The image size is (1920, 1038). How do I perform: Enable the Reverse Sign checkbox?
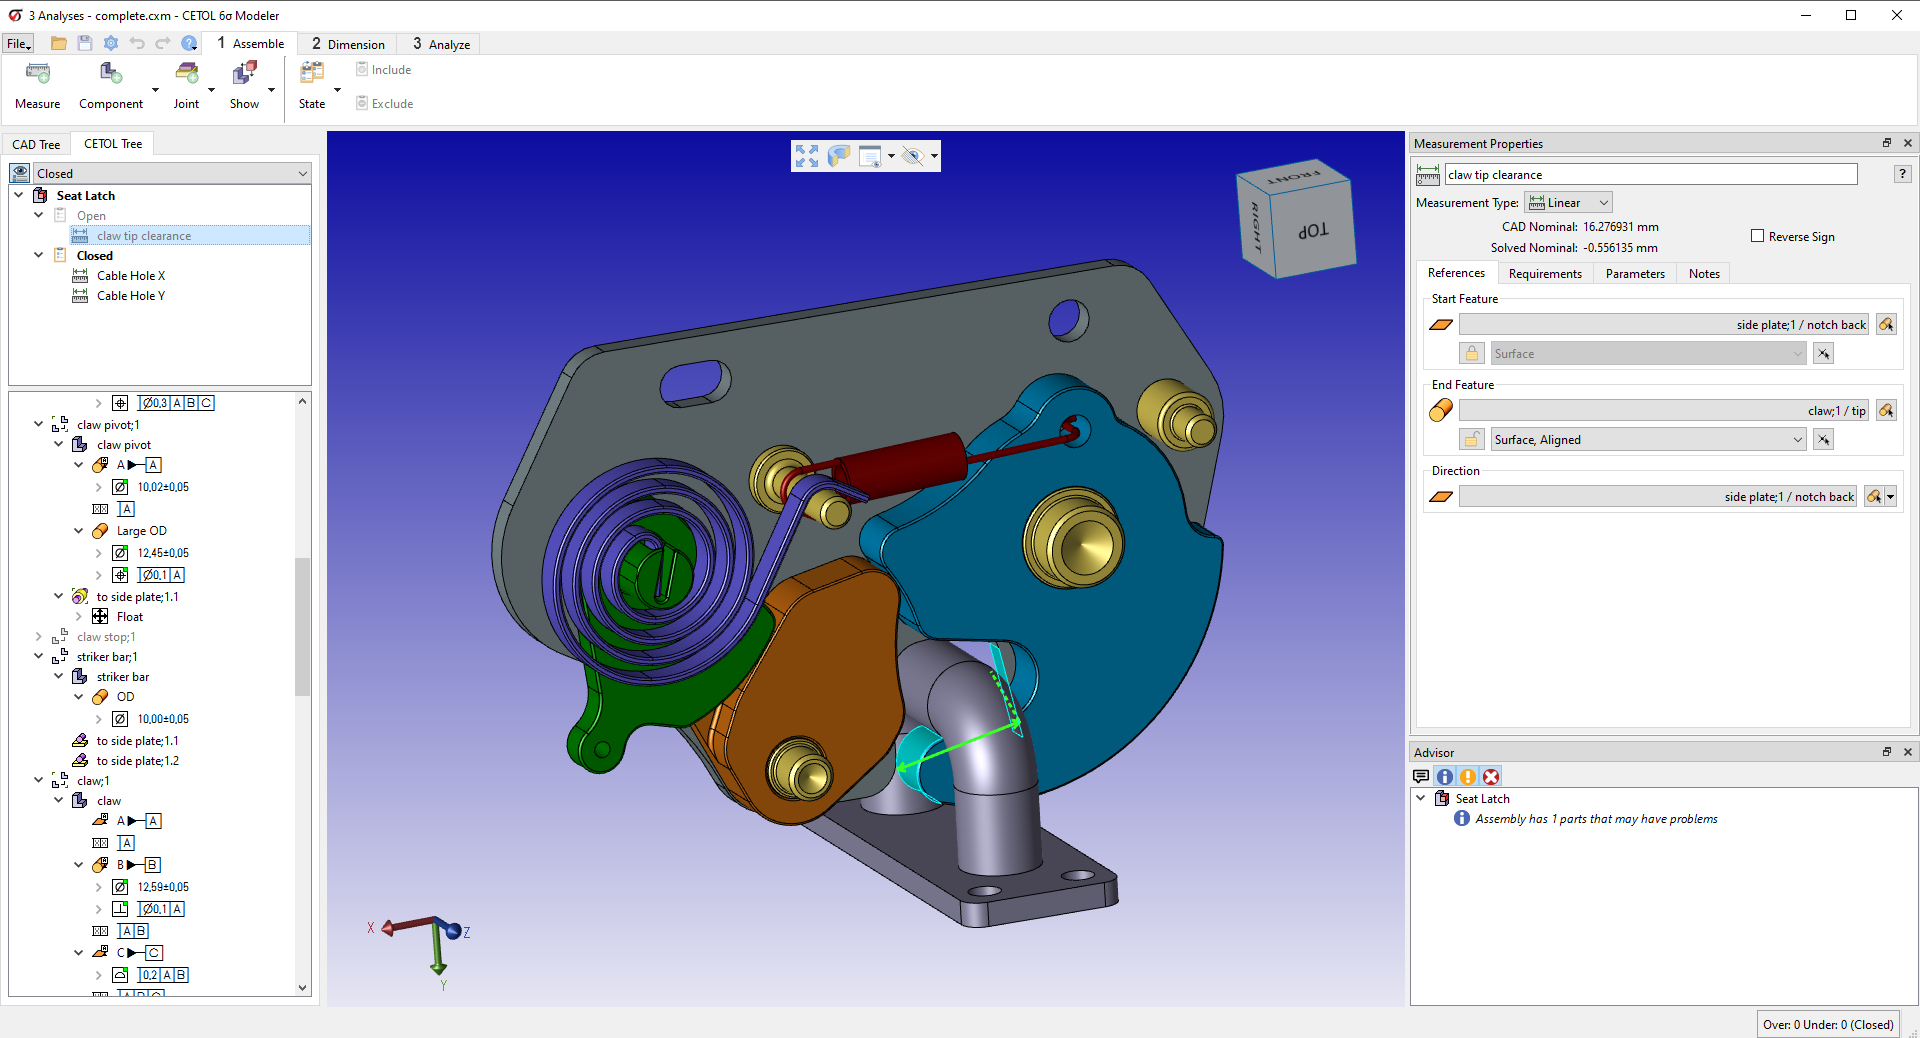[x=1757, y=236]
